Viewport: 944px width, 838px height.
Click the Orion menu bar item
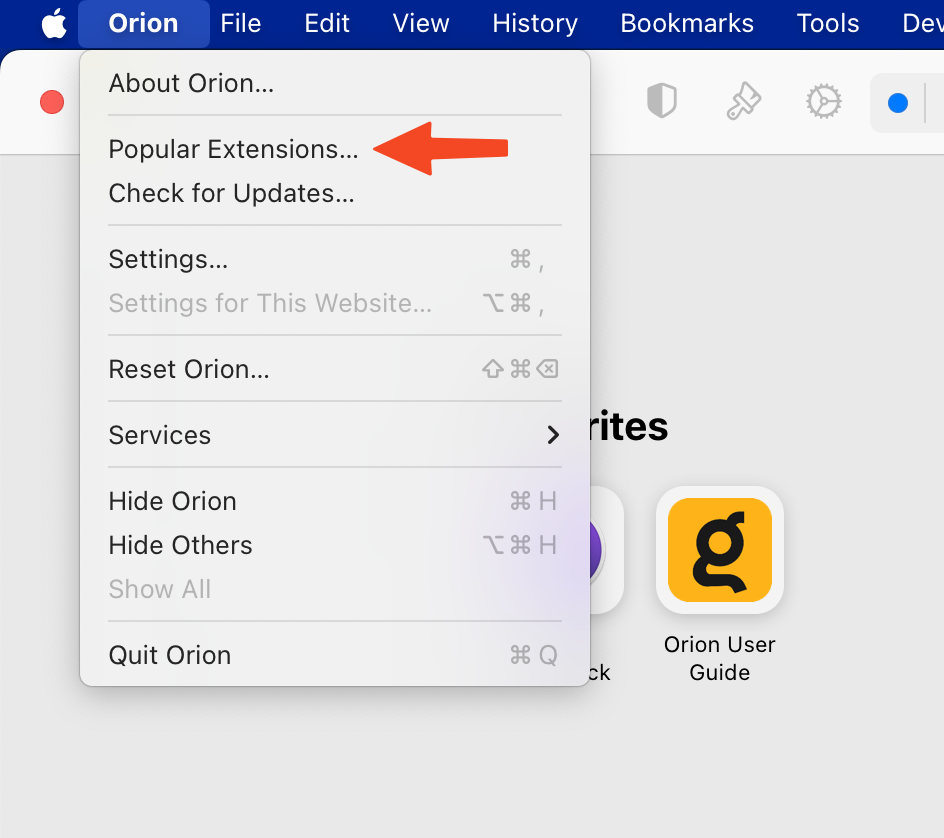click(x=143, y=24)
